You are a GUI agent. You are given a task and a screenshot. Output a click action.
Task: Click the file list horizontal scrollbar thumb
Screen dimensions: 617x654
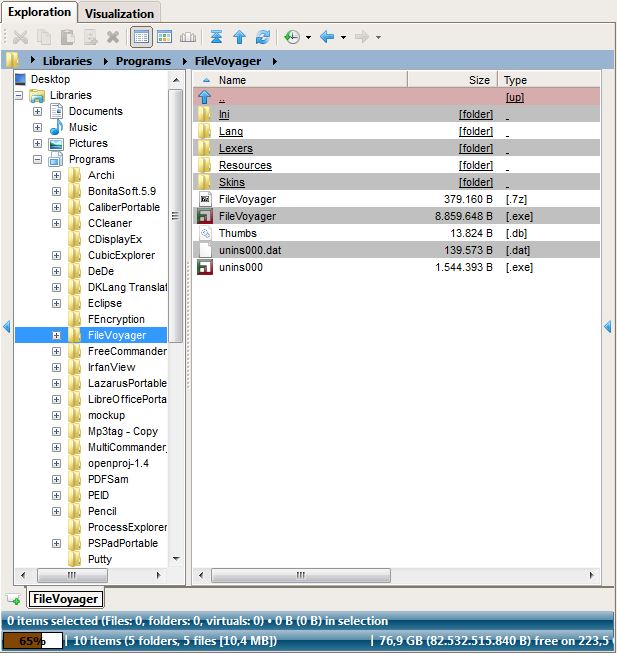(x=301, y=576)
